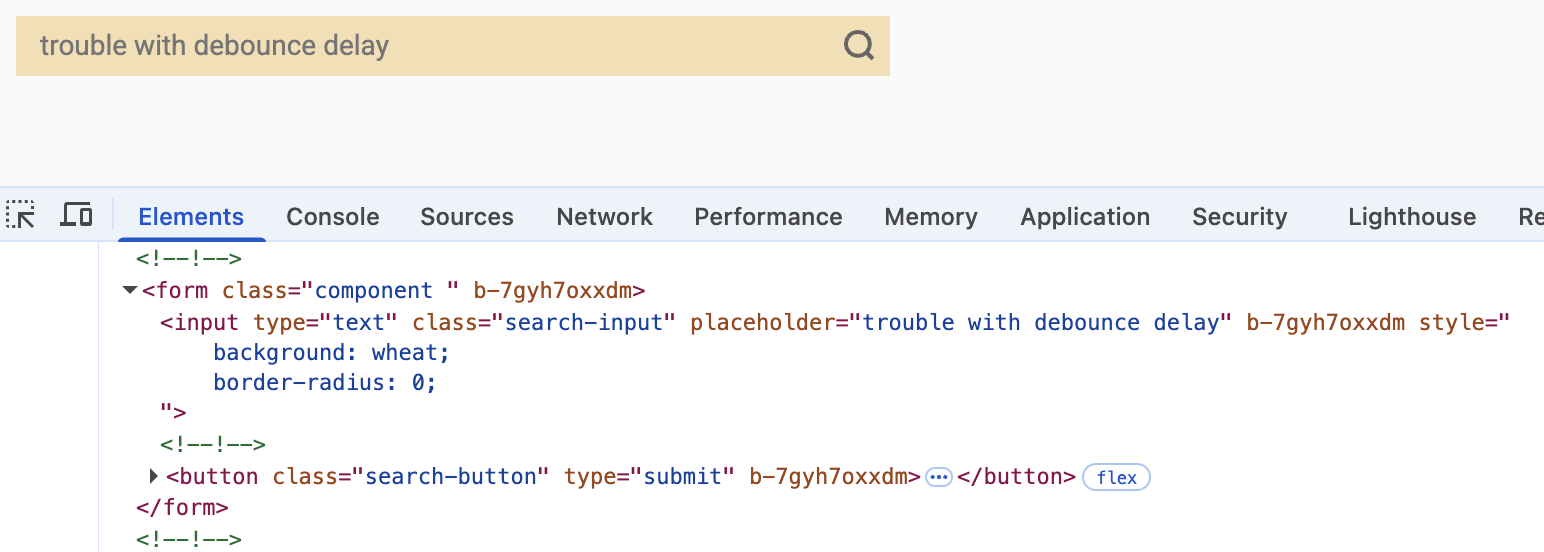Select the closing form tag line
The width and height of the screenshot is (1544, 552).
tap(183, 507)
